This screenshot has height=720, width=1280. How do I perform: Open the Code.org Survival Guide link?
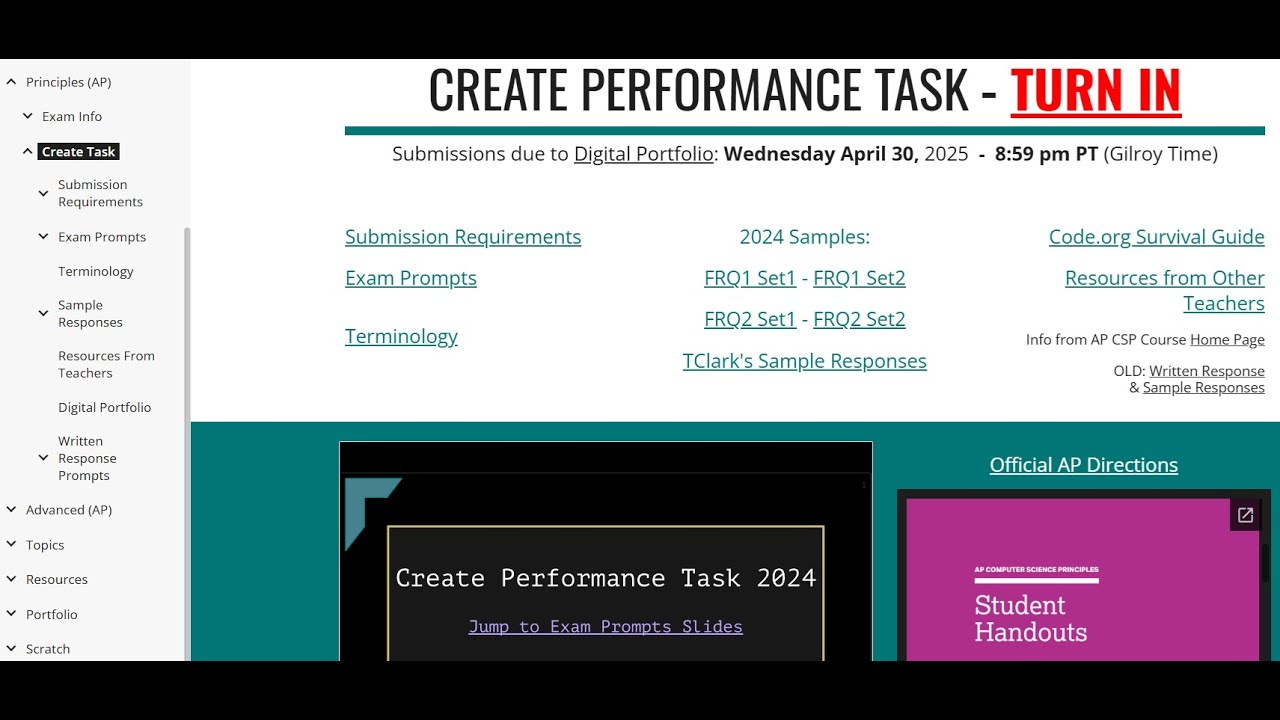(1157, 237)
